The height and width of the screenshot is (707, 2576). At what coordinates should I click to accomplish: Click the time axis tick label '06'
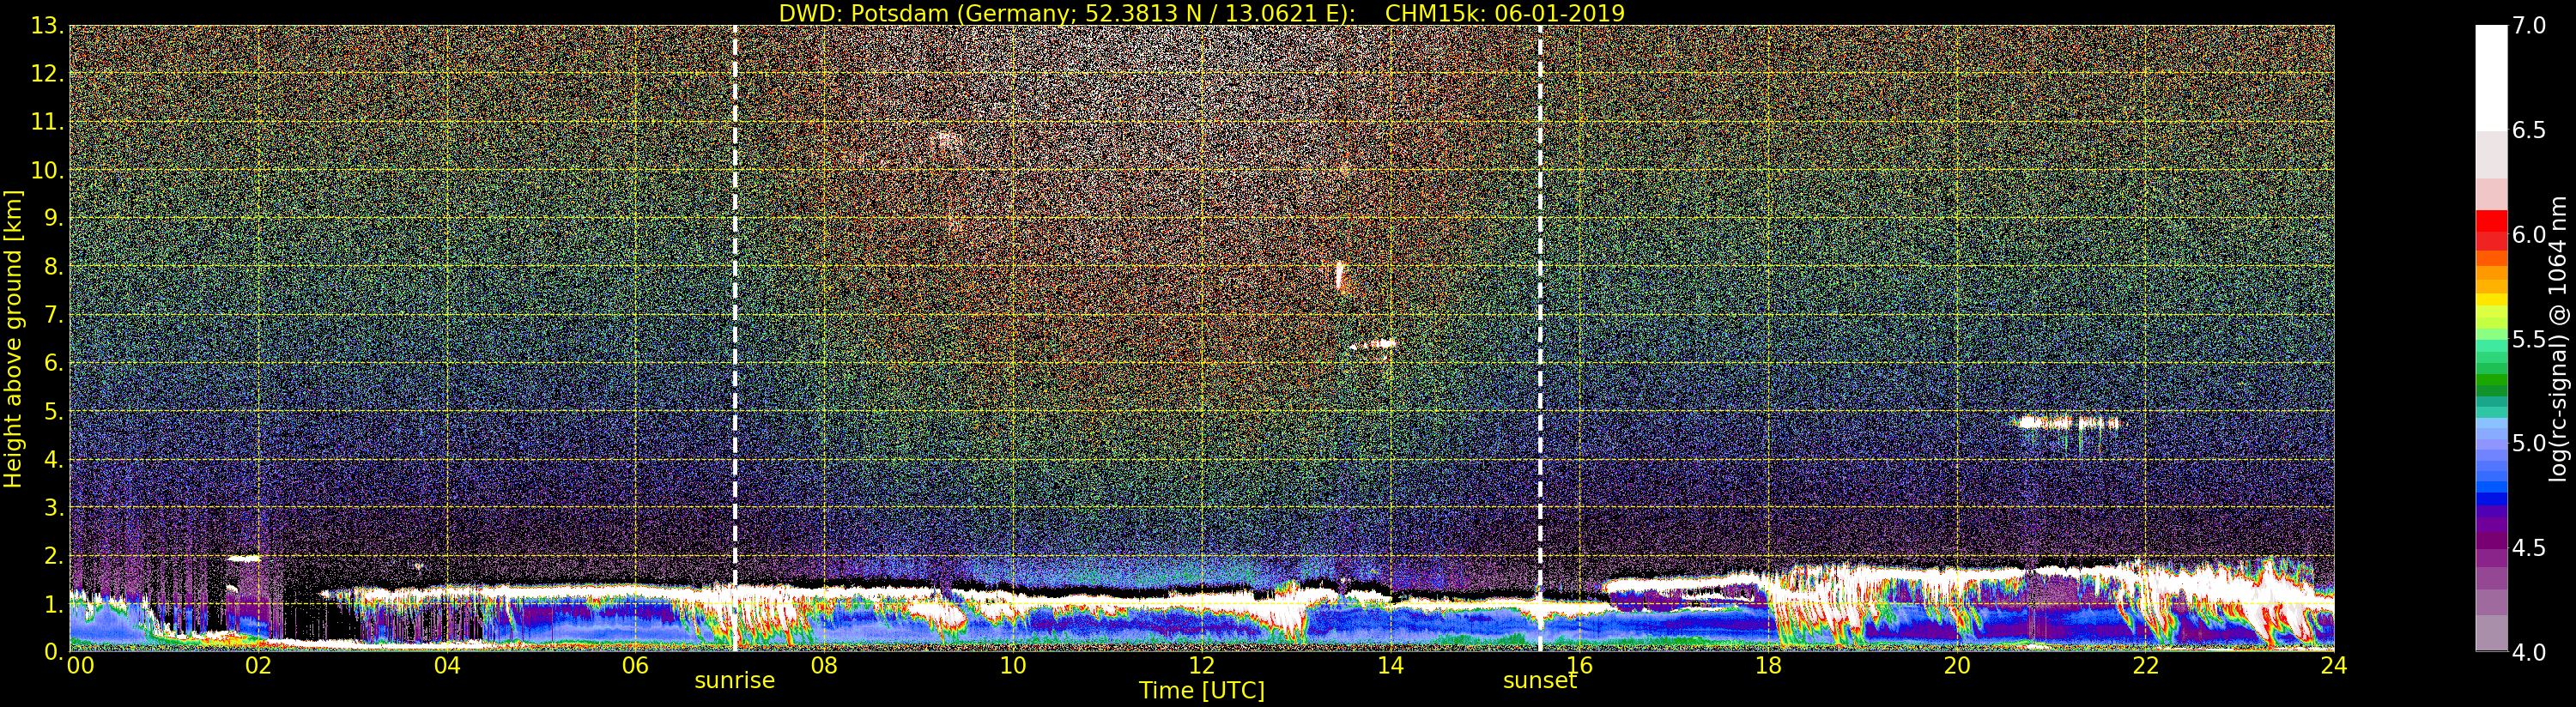(635, 666)
